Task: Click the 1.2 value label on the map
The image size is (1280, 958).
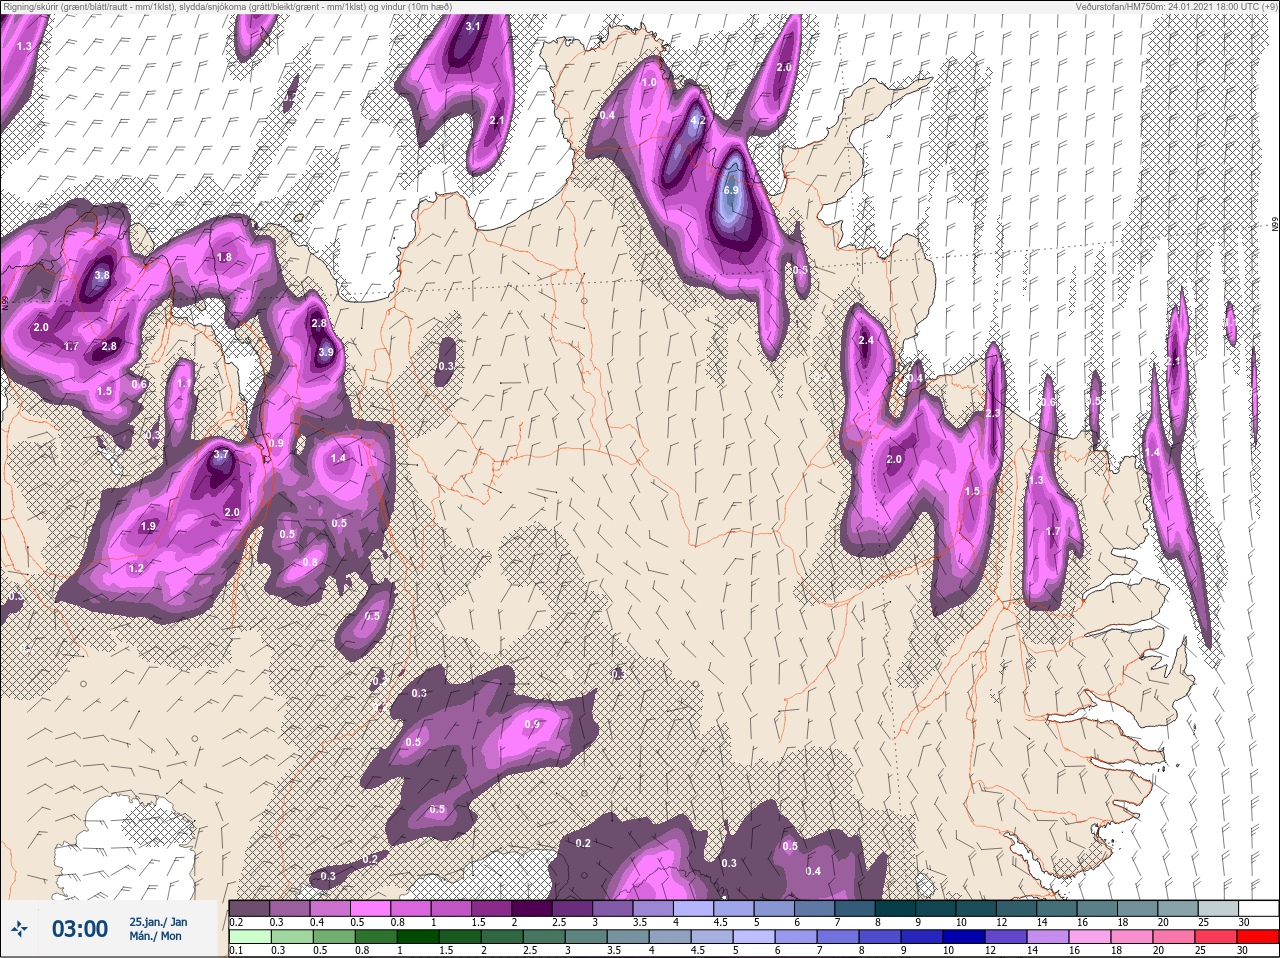Action: tap(137, 568)
